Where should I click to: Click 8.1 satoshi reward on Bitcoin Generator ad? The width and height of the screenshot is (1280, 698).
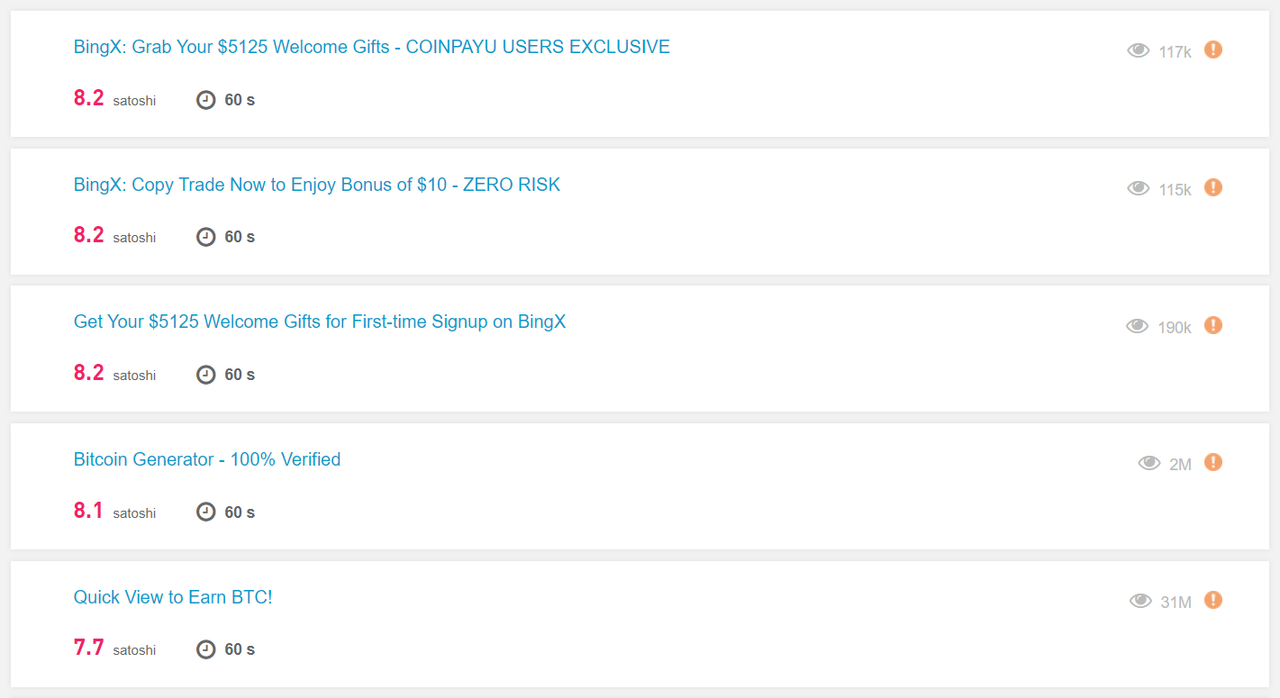(115, 511)
